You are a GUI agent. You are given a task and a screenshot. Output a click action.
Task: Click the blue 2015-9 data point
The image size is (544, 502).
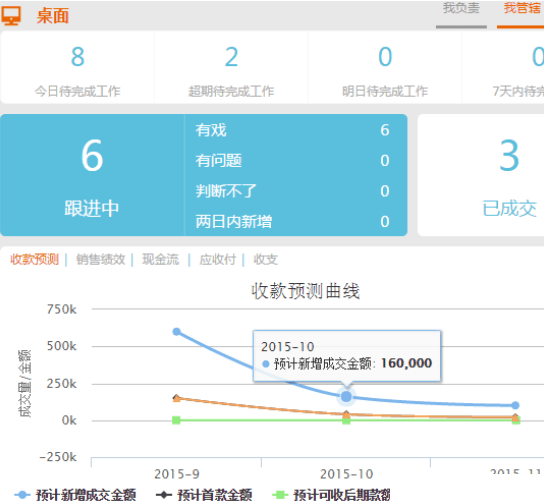point(177,332)
